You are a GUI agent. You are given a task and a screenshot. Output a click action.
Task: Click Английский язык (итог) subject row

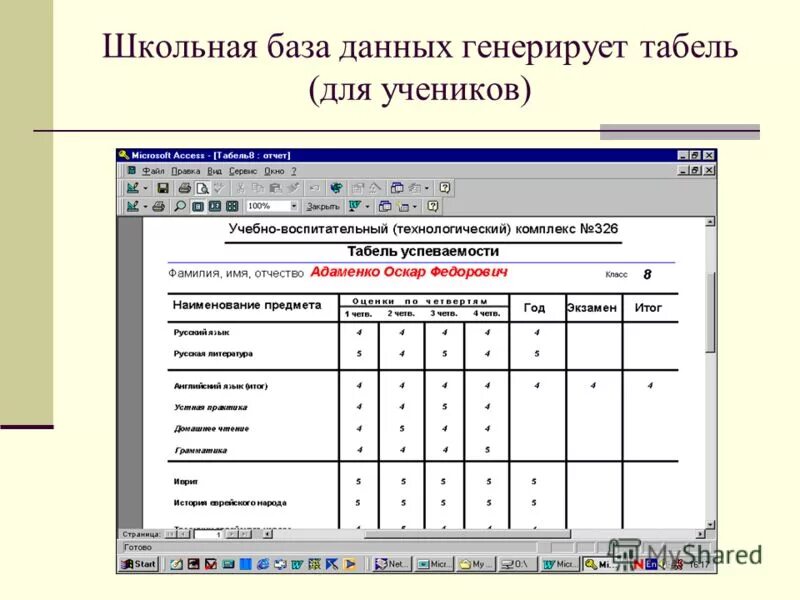pos(220,386)
